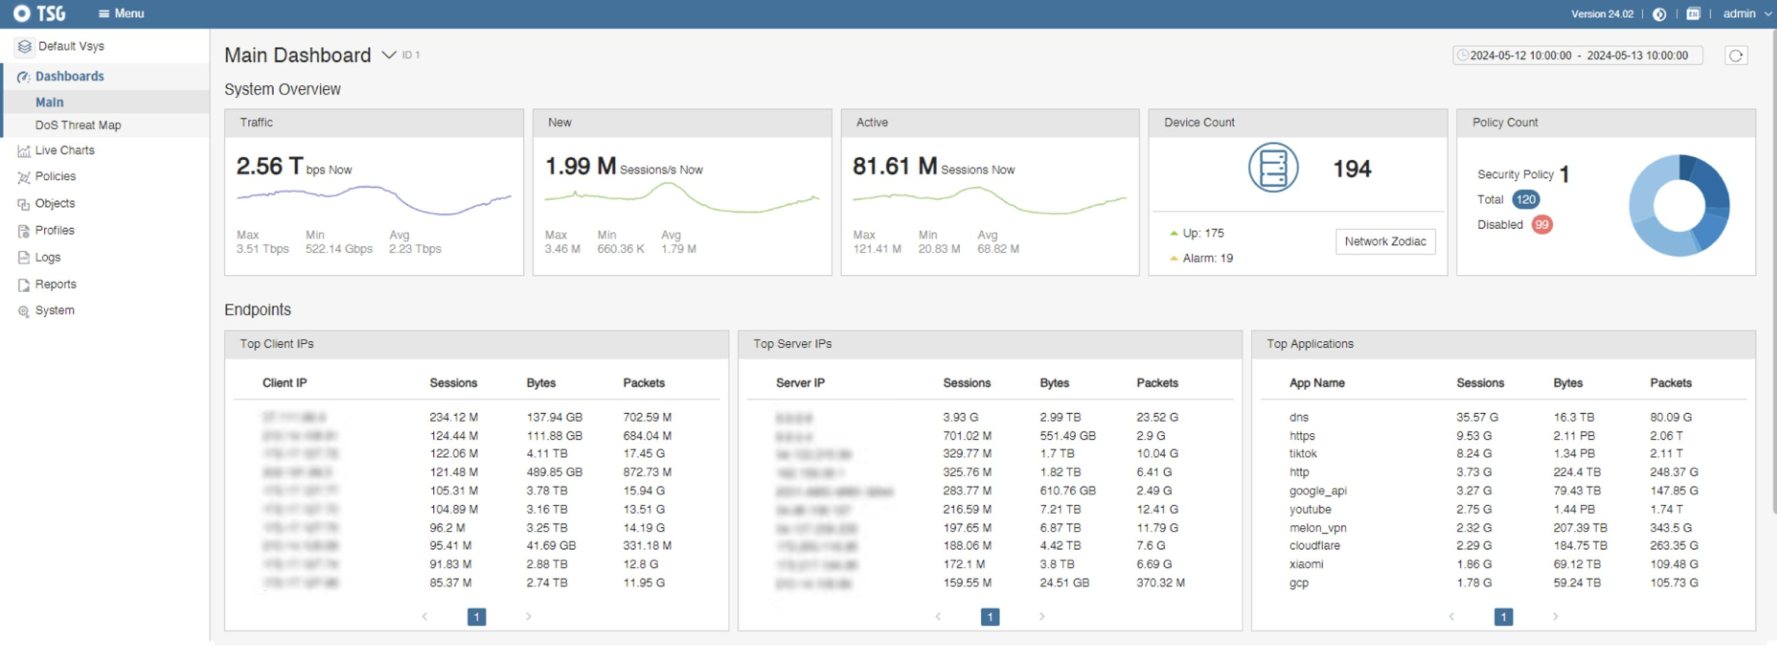The height and width of the screenshot is (651, 1777).
Task: Click the Profiles sidebar icon
Action: click(x=23, y=231)
